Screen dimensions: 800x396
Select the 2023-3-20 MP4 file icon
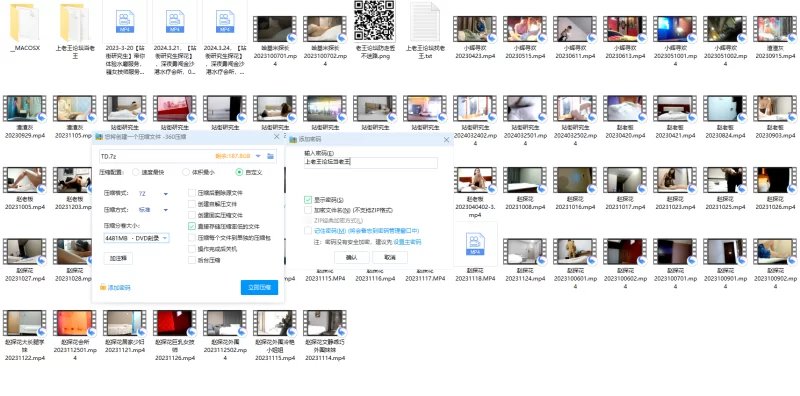[124, 21]
